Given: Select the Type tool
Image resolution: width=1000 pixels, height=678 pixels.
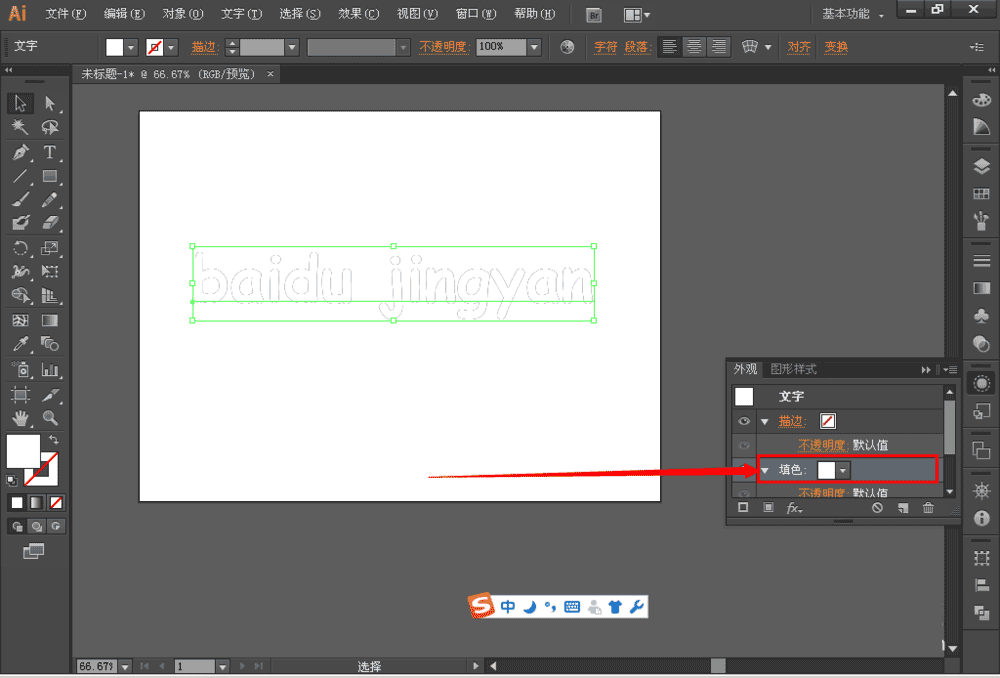Looking at the screenshot, I should coord(49,152).
